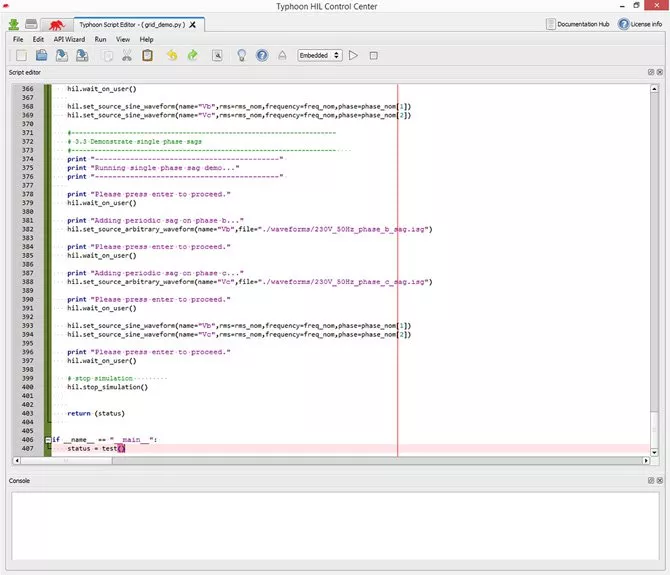This screenshot has width=670, height=575.
Task: Float the Console panel
Action: click(x=651, y=481)
